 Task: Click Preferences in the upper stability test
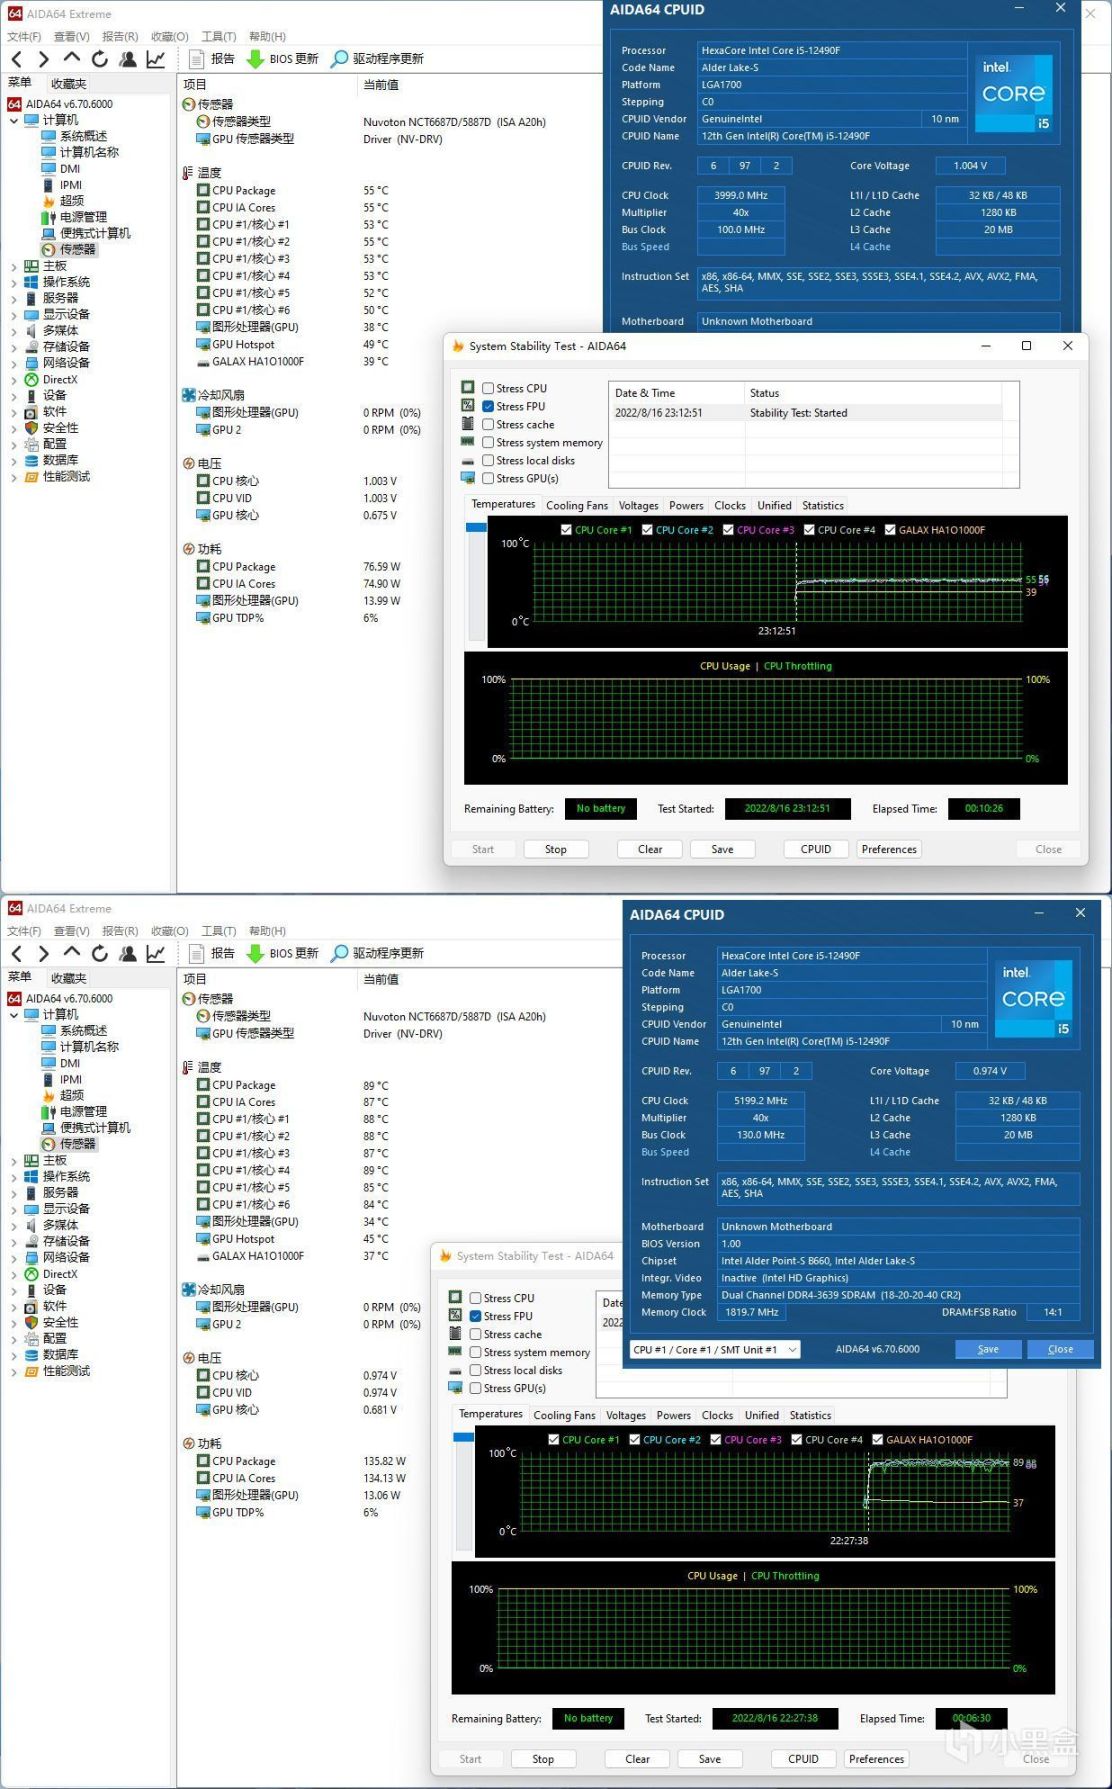889,849
